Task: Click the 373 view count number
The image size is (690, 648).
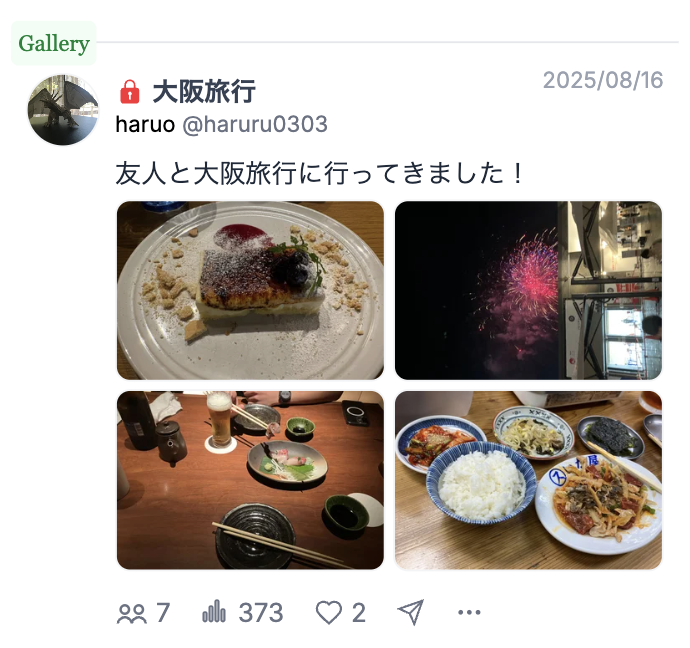Action: [261, 612]
